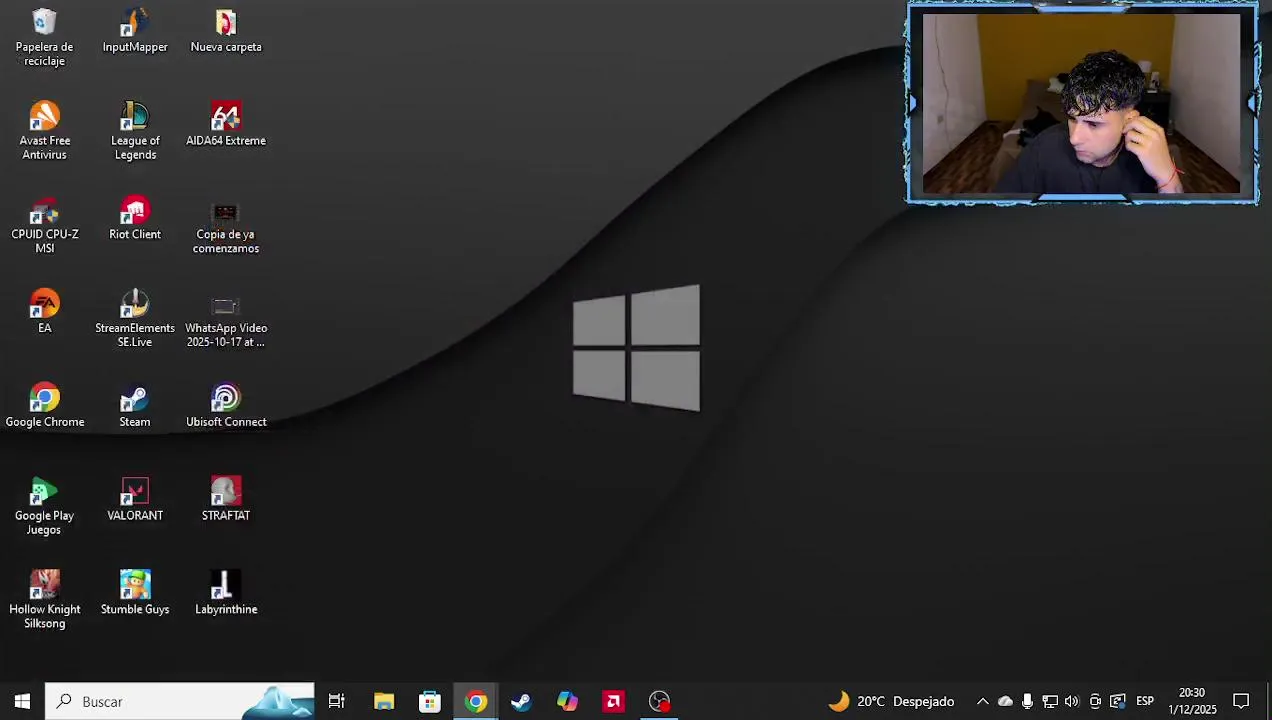The width and height of the screenshot is (1272, 720).
Task: Select the Hollow Knight Silksong shortcut
Action: [x=44, y=600]
